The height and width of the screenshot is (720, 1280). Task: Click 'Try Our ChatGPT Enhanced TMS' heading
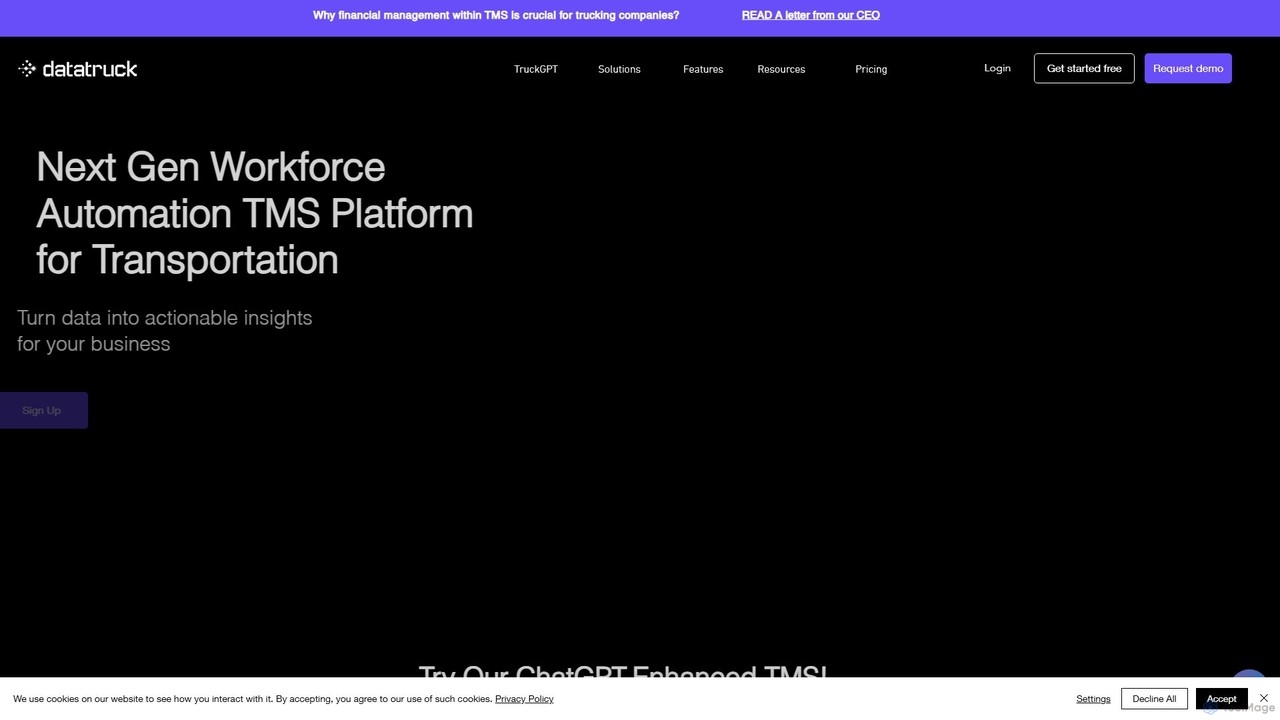point(623,671)
